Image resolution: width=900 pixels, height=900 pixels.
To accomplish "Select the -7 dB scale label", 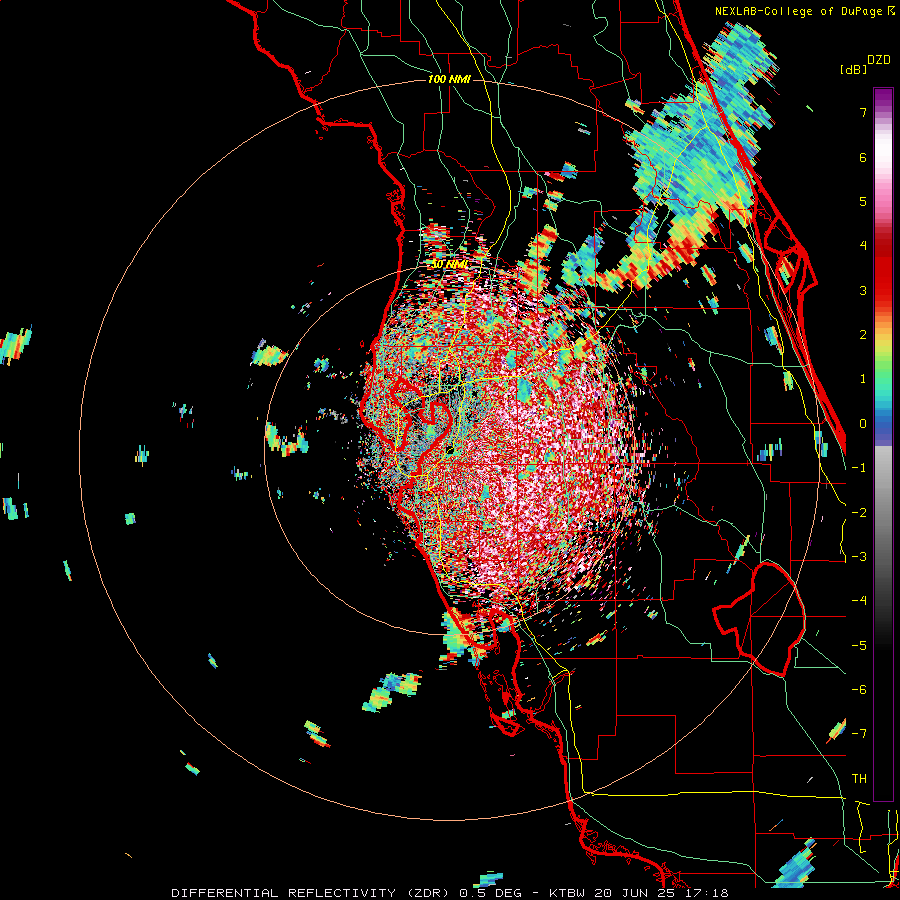I will point(859,734).
